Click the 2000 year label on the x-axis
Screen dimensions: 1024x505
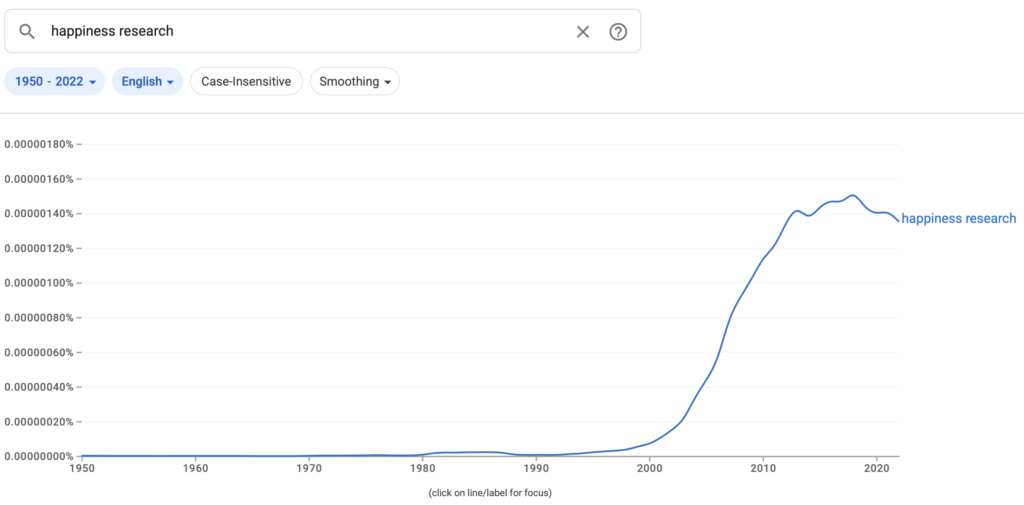coord(650,467)
